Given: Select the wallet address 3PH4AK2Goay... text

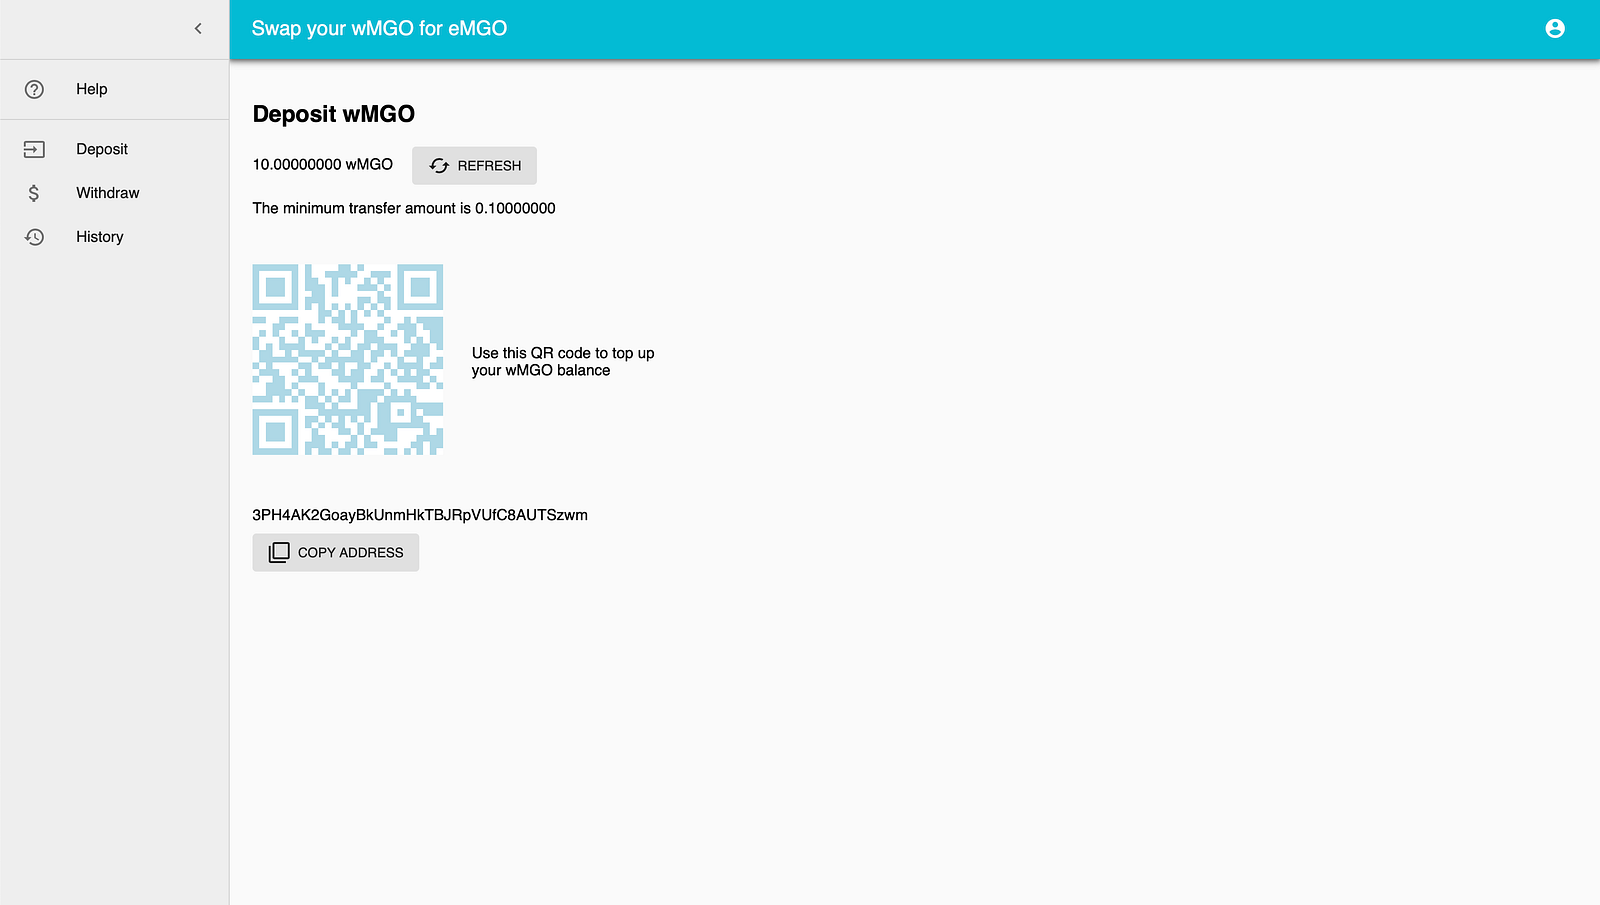Looking at the screenshot, I should (x=420, y=515).
